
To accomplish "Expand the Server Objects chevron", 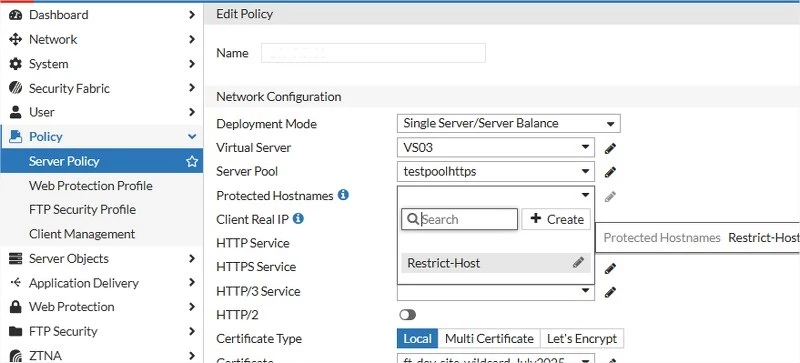I will (192, 258).
